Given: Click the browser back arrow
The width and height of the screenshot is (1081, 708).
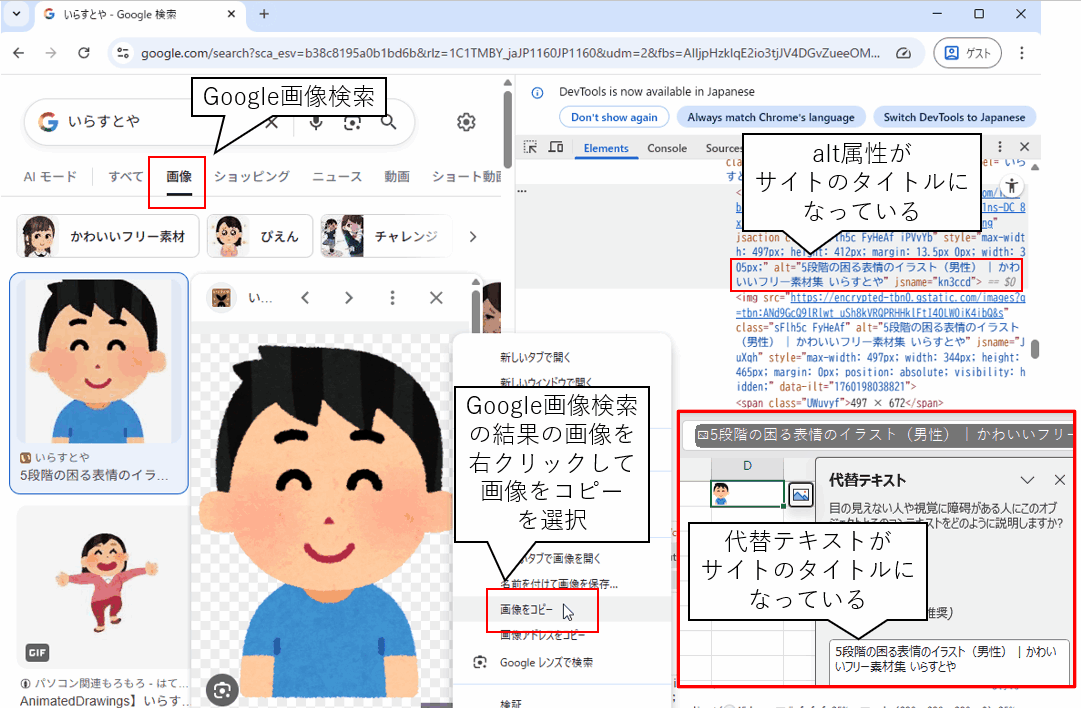Looking at the screenshot, I should coord(19,53).
